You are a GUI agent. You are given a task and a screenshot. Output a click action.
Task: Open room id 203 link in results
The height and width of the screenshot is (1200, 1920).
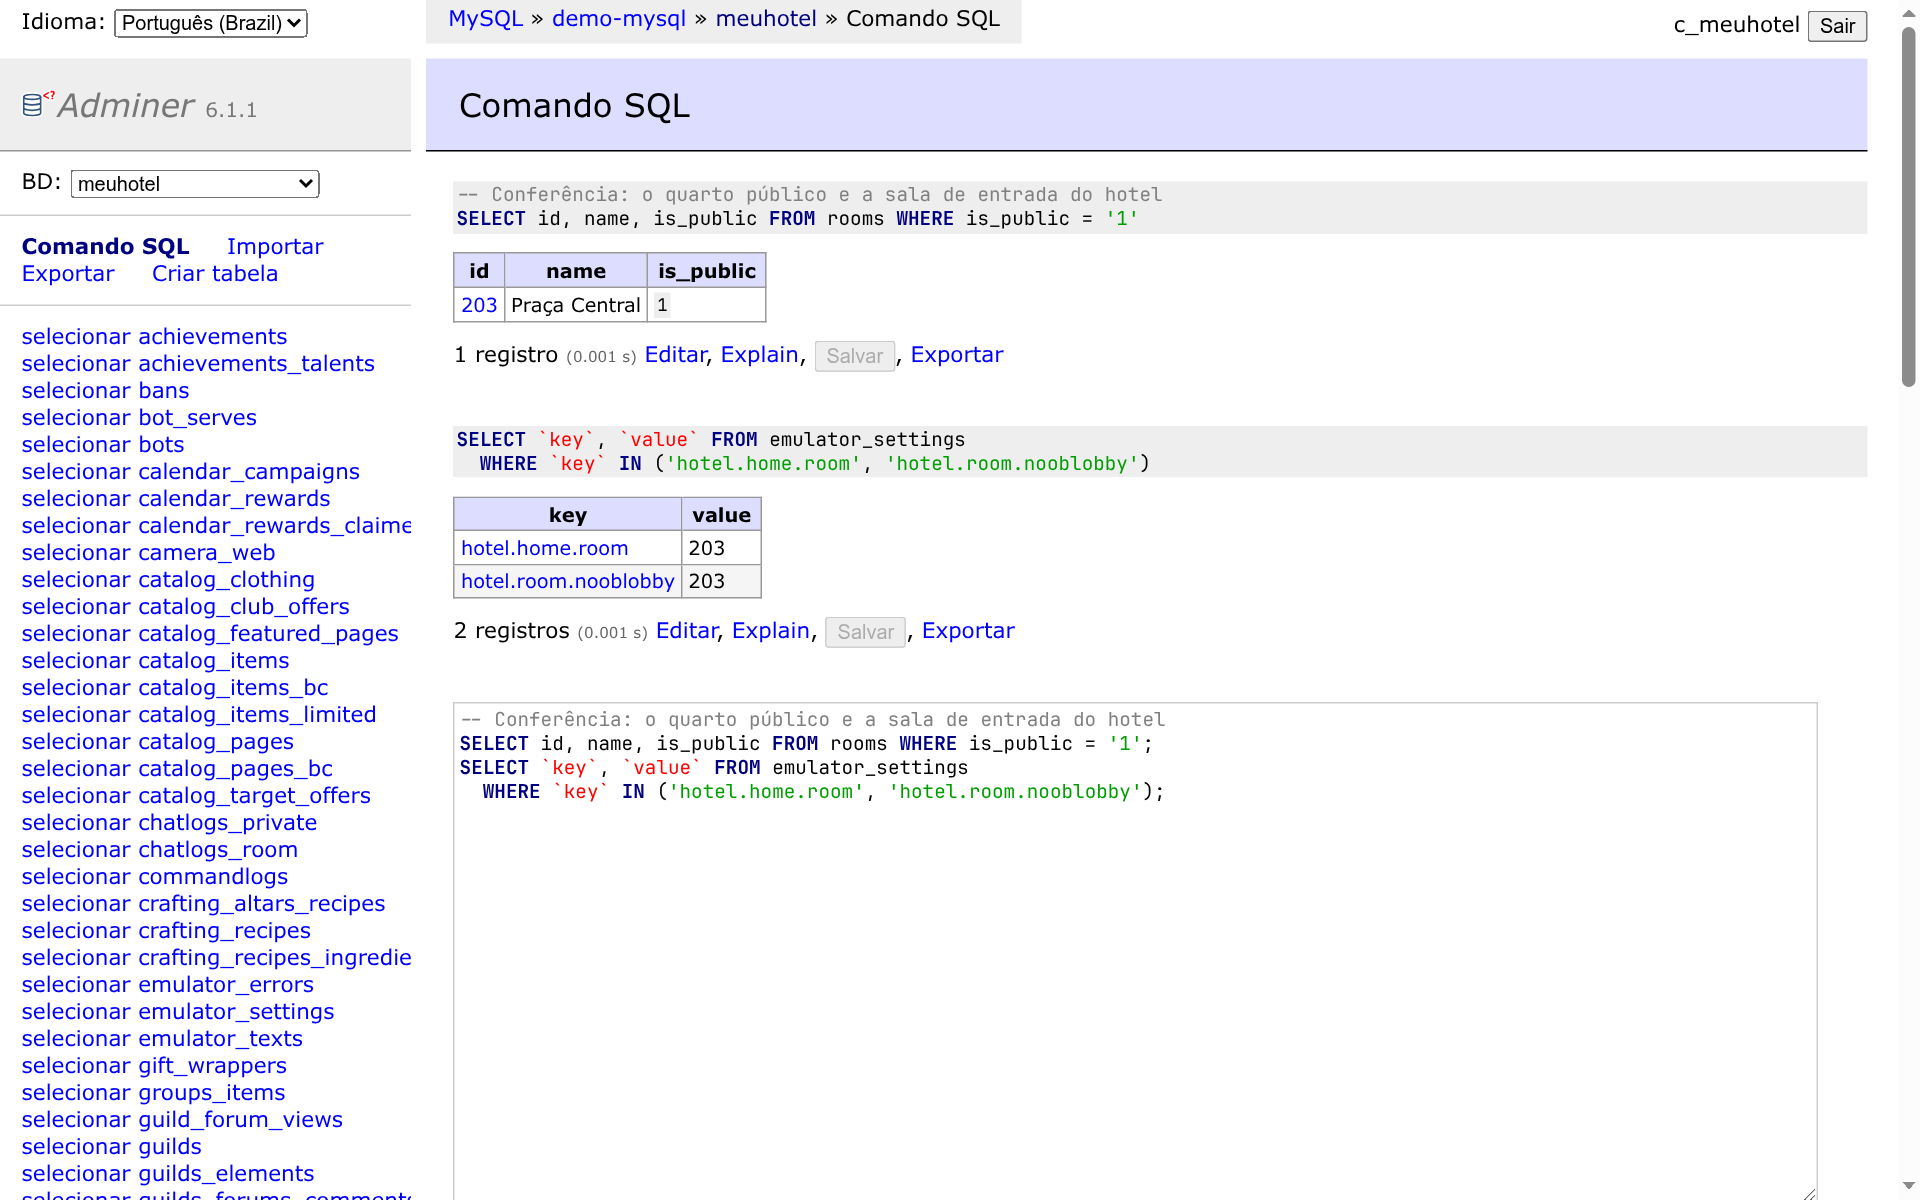pos(479,305)
